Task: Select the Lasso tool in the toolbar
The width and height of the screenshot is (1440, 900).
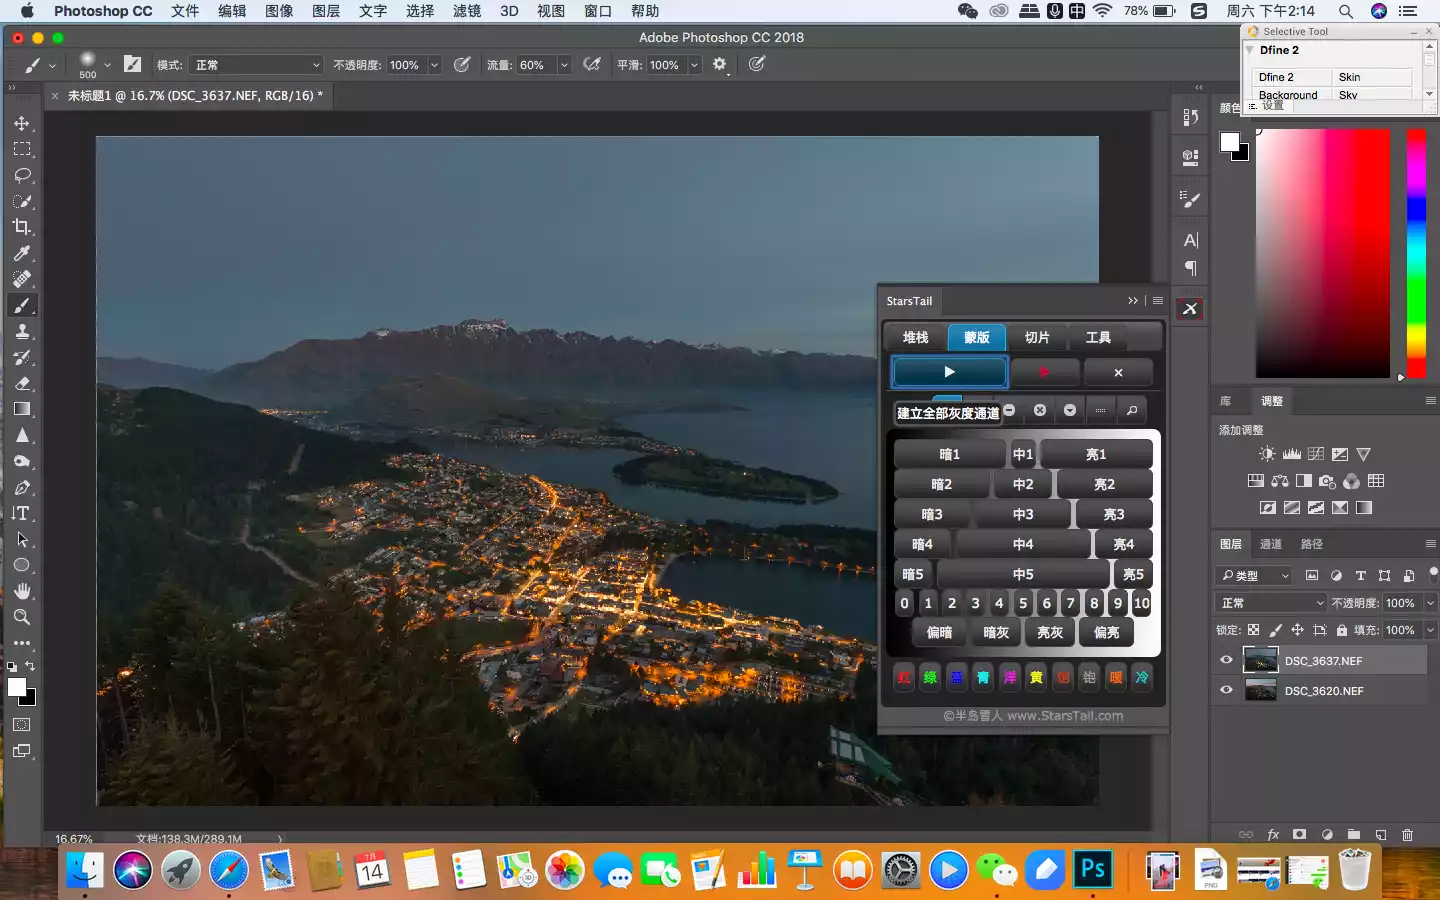Action: pos(22,175)
